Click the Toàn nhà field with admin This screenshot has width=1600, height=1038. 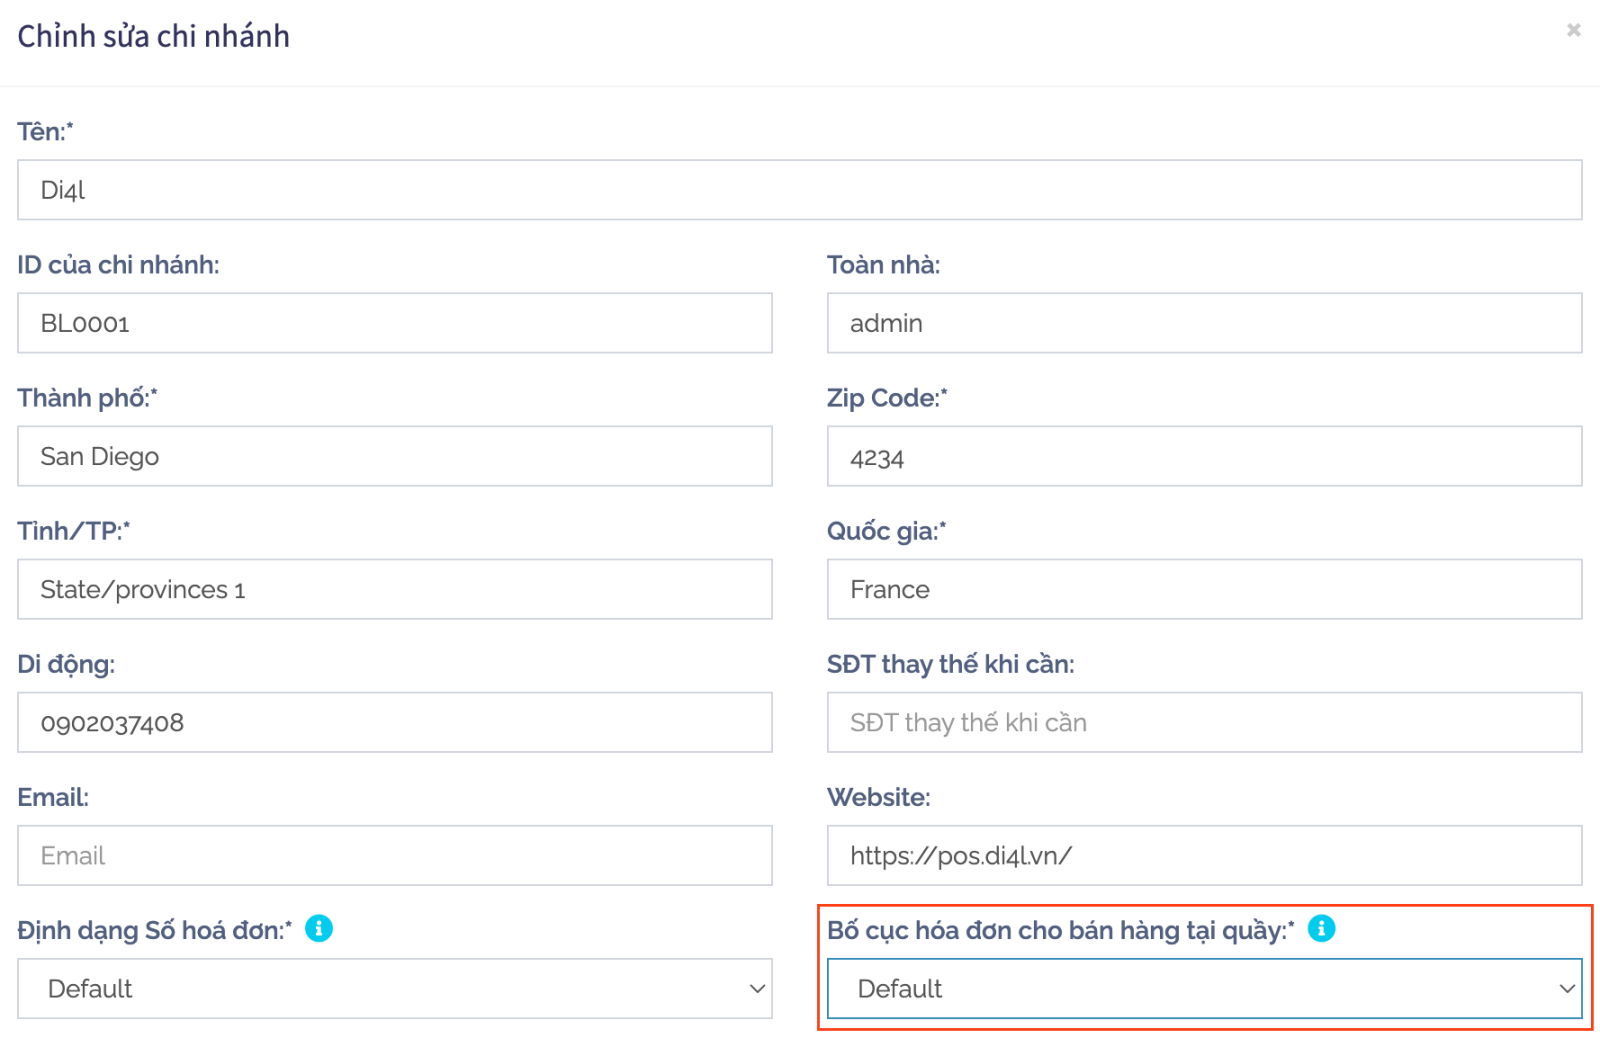pos(1204,323)
